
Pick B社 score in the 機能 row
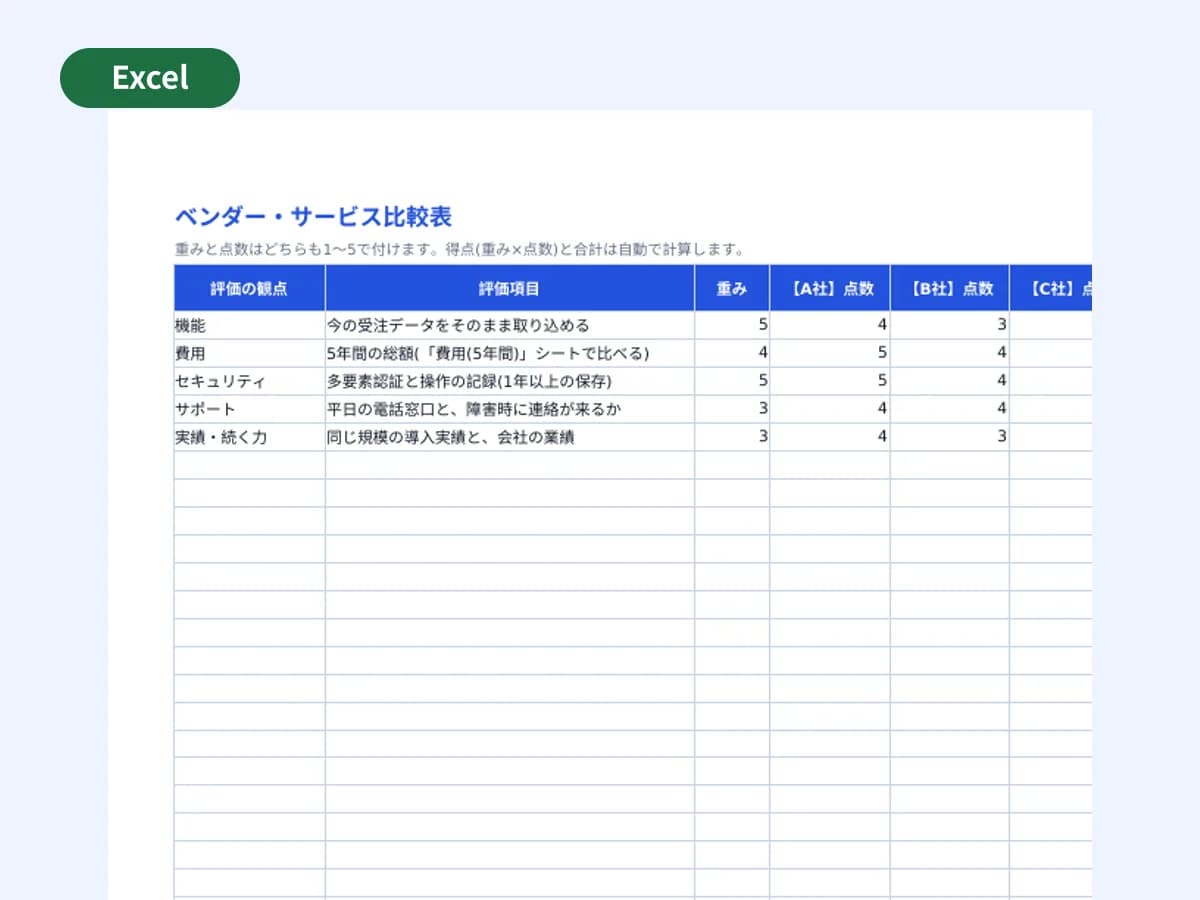point(949,325)
